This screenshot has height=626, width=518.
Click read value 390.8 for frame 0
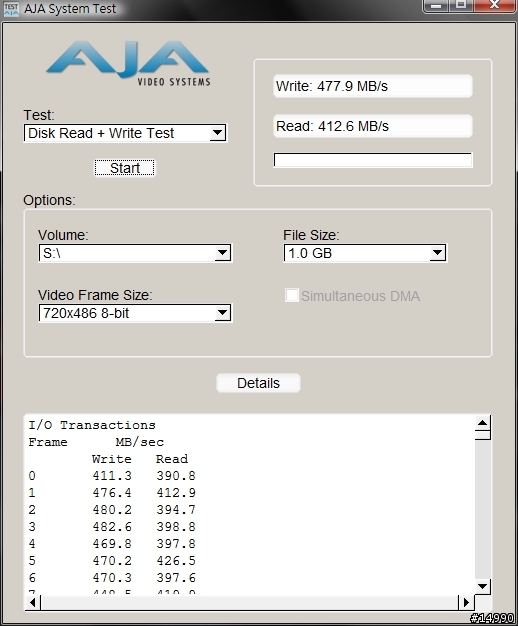point(176,476)
